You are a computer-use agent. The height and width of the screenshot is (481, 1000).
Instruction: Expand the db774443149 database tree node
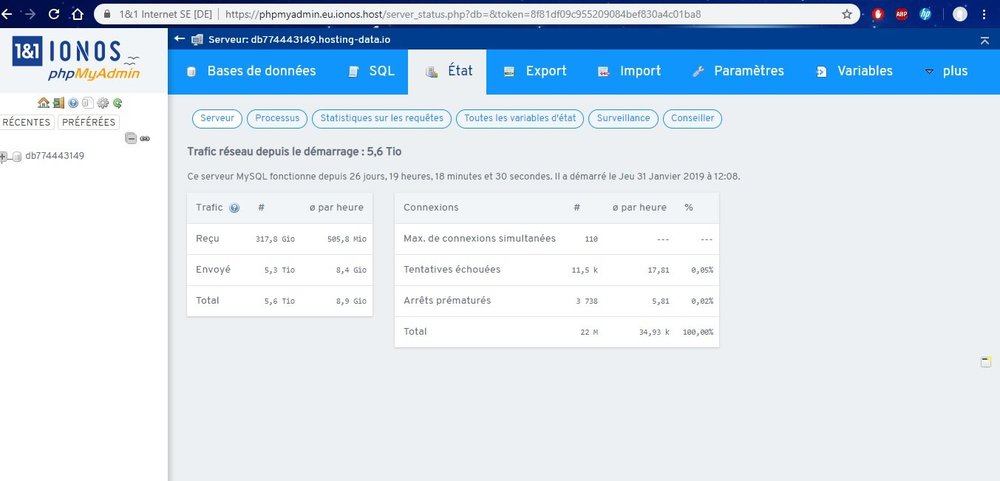(x=3, y=156)
